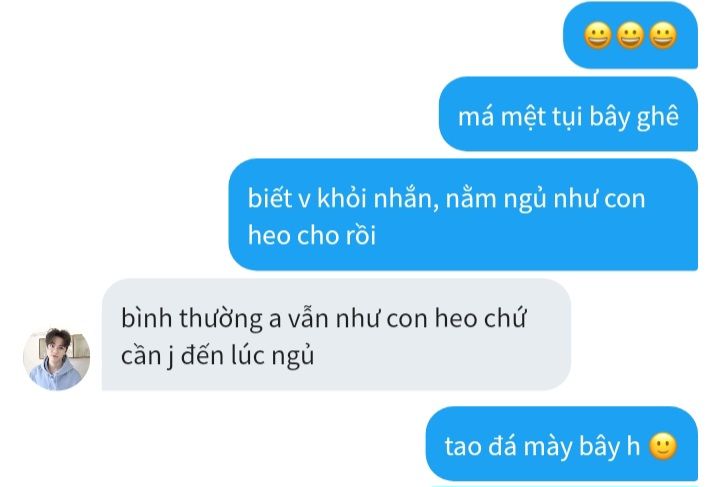Select the "tao đá mày bây h" message

(x=562, y=444)
